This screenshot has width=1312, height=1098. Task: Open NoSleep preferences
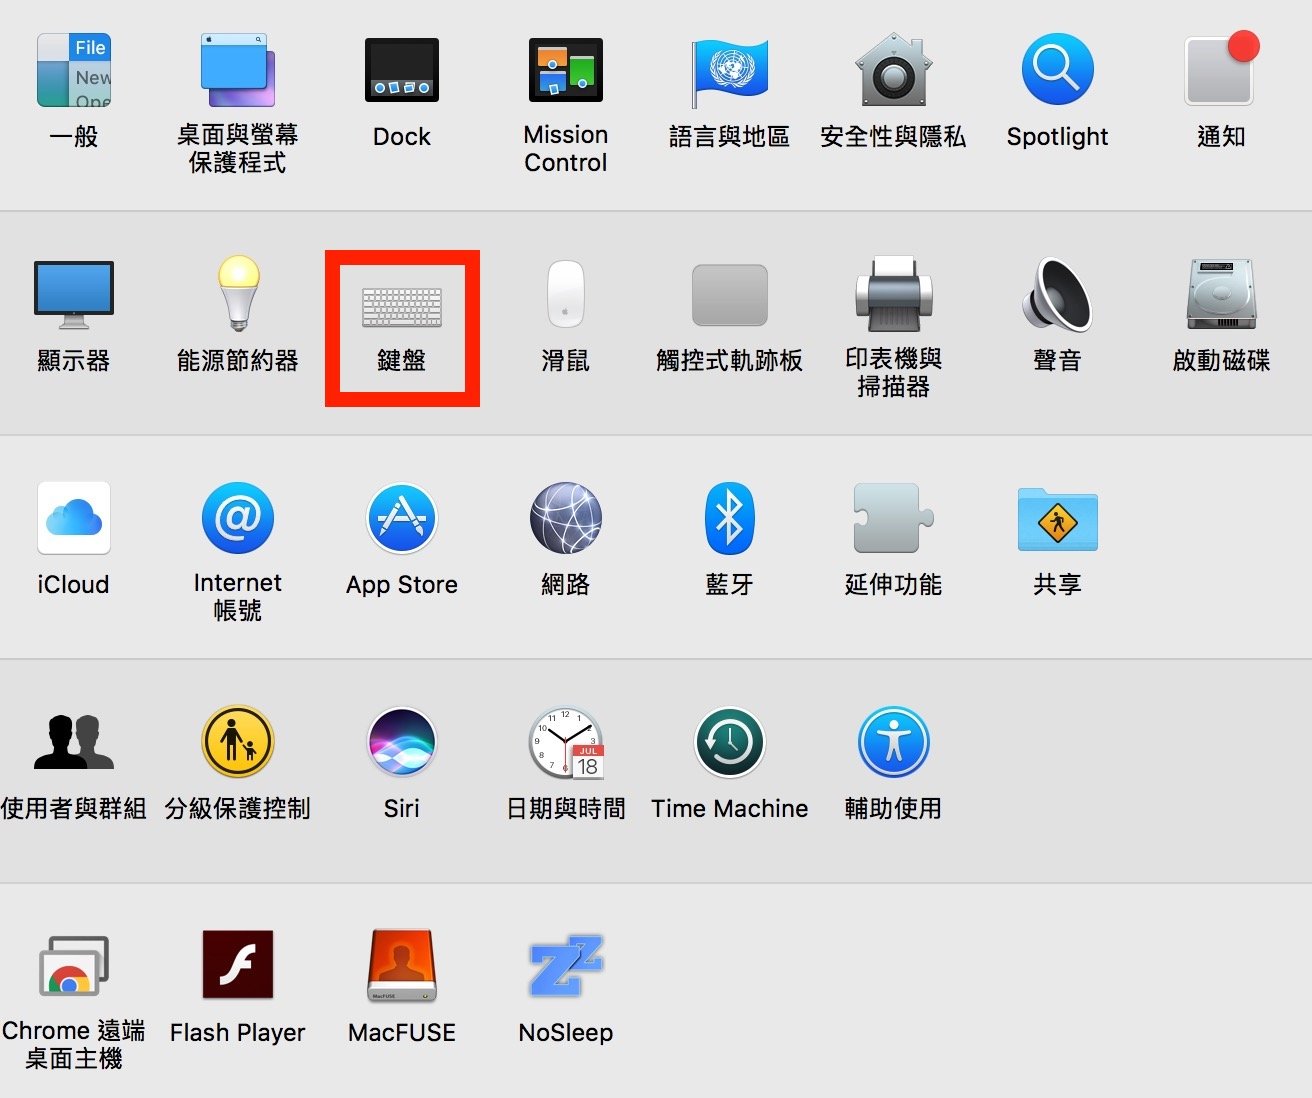(x=566, y=965)
